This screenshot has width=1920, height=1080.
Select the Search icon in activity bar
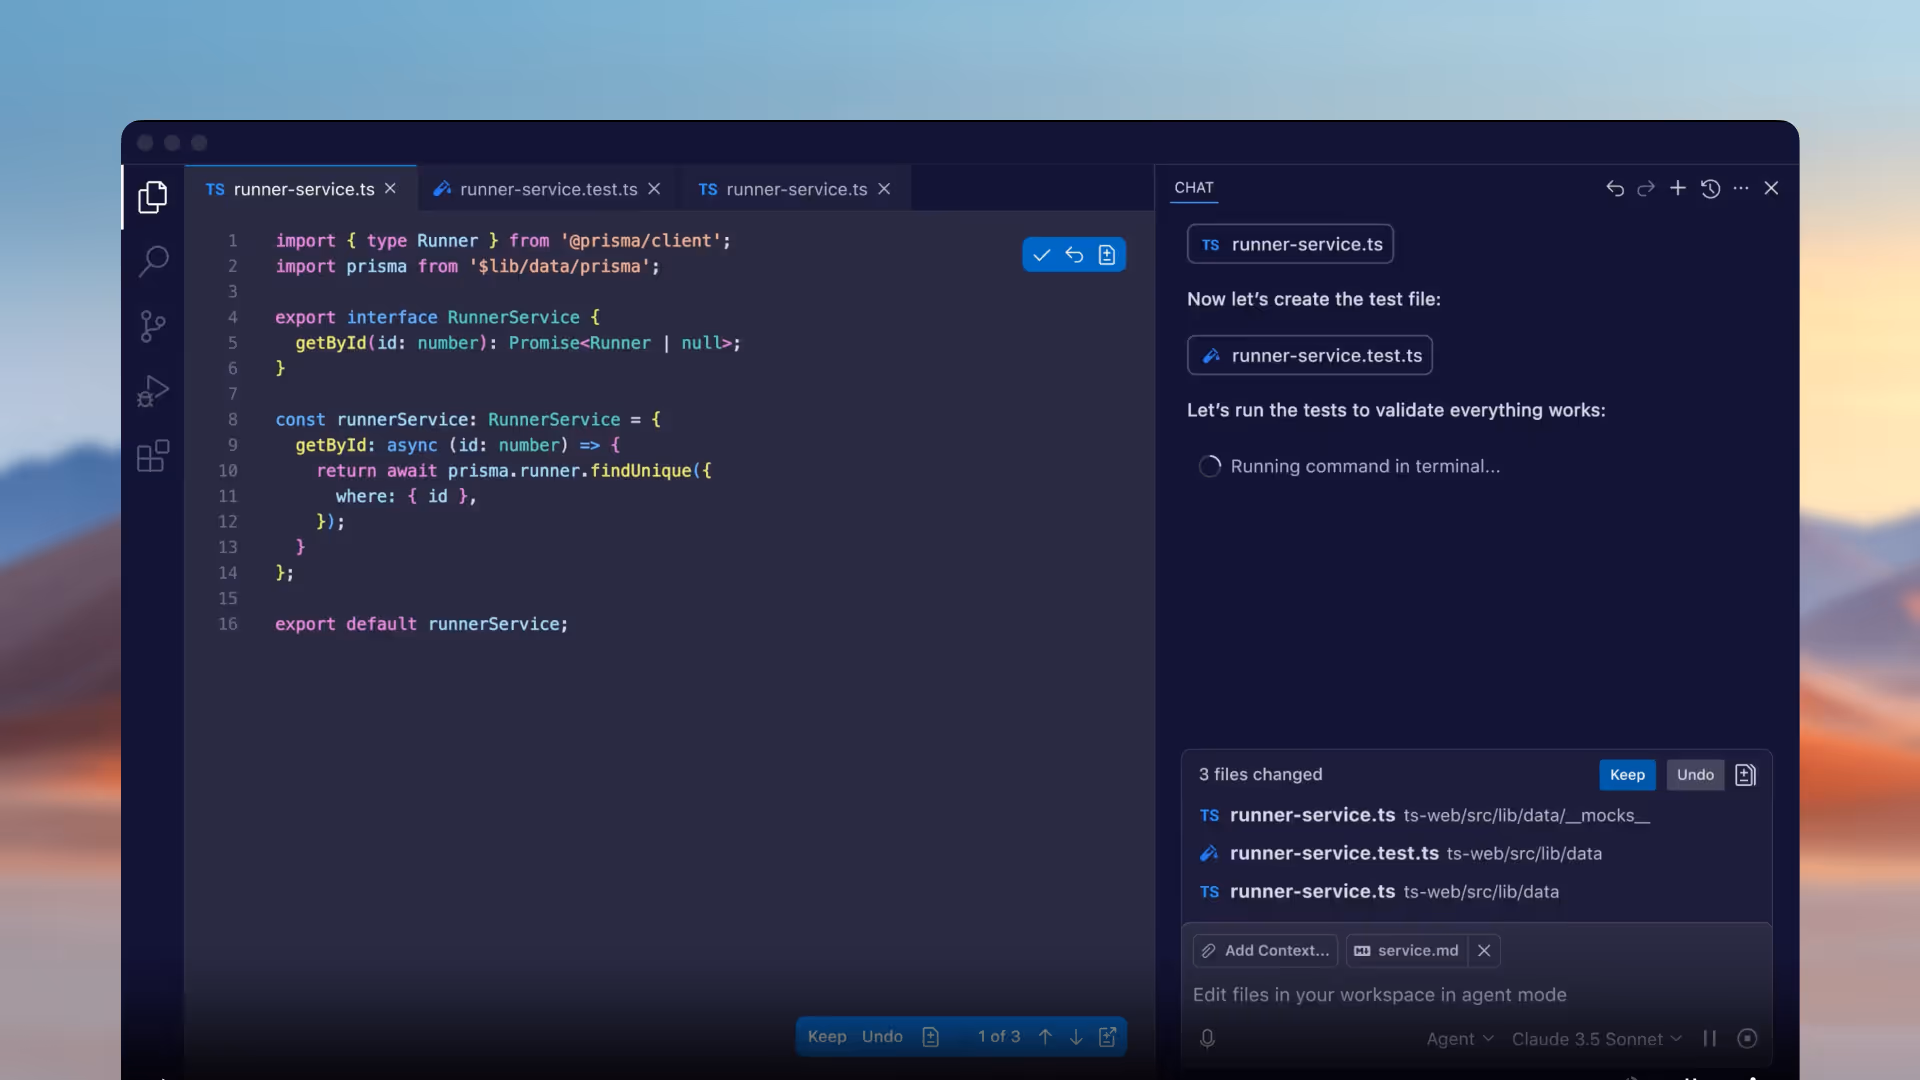click(x=152, y=261)
